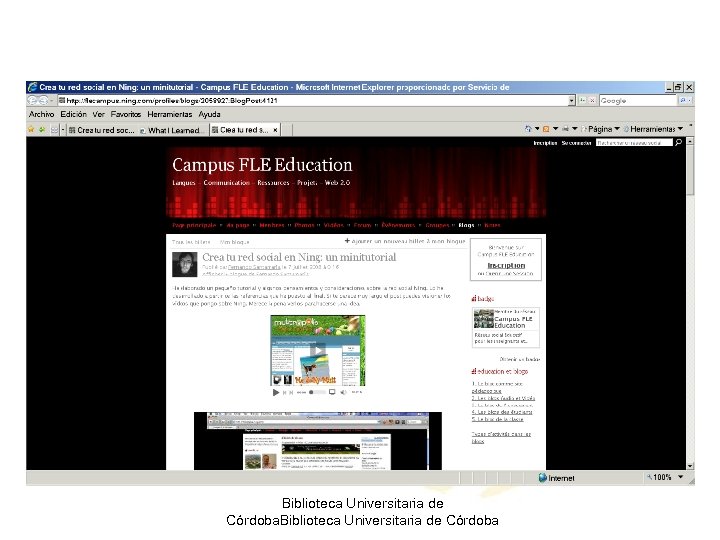This screenshot has height=540, width=720.
Task: Click the video player small play control
Action: [276, 393]
